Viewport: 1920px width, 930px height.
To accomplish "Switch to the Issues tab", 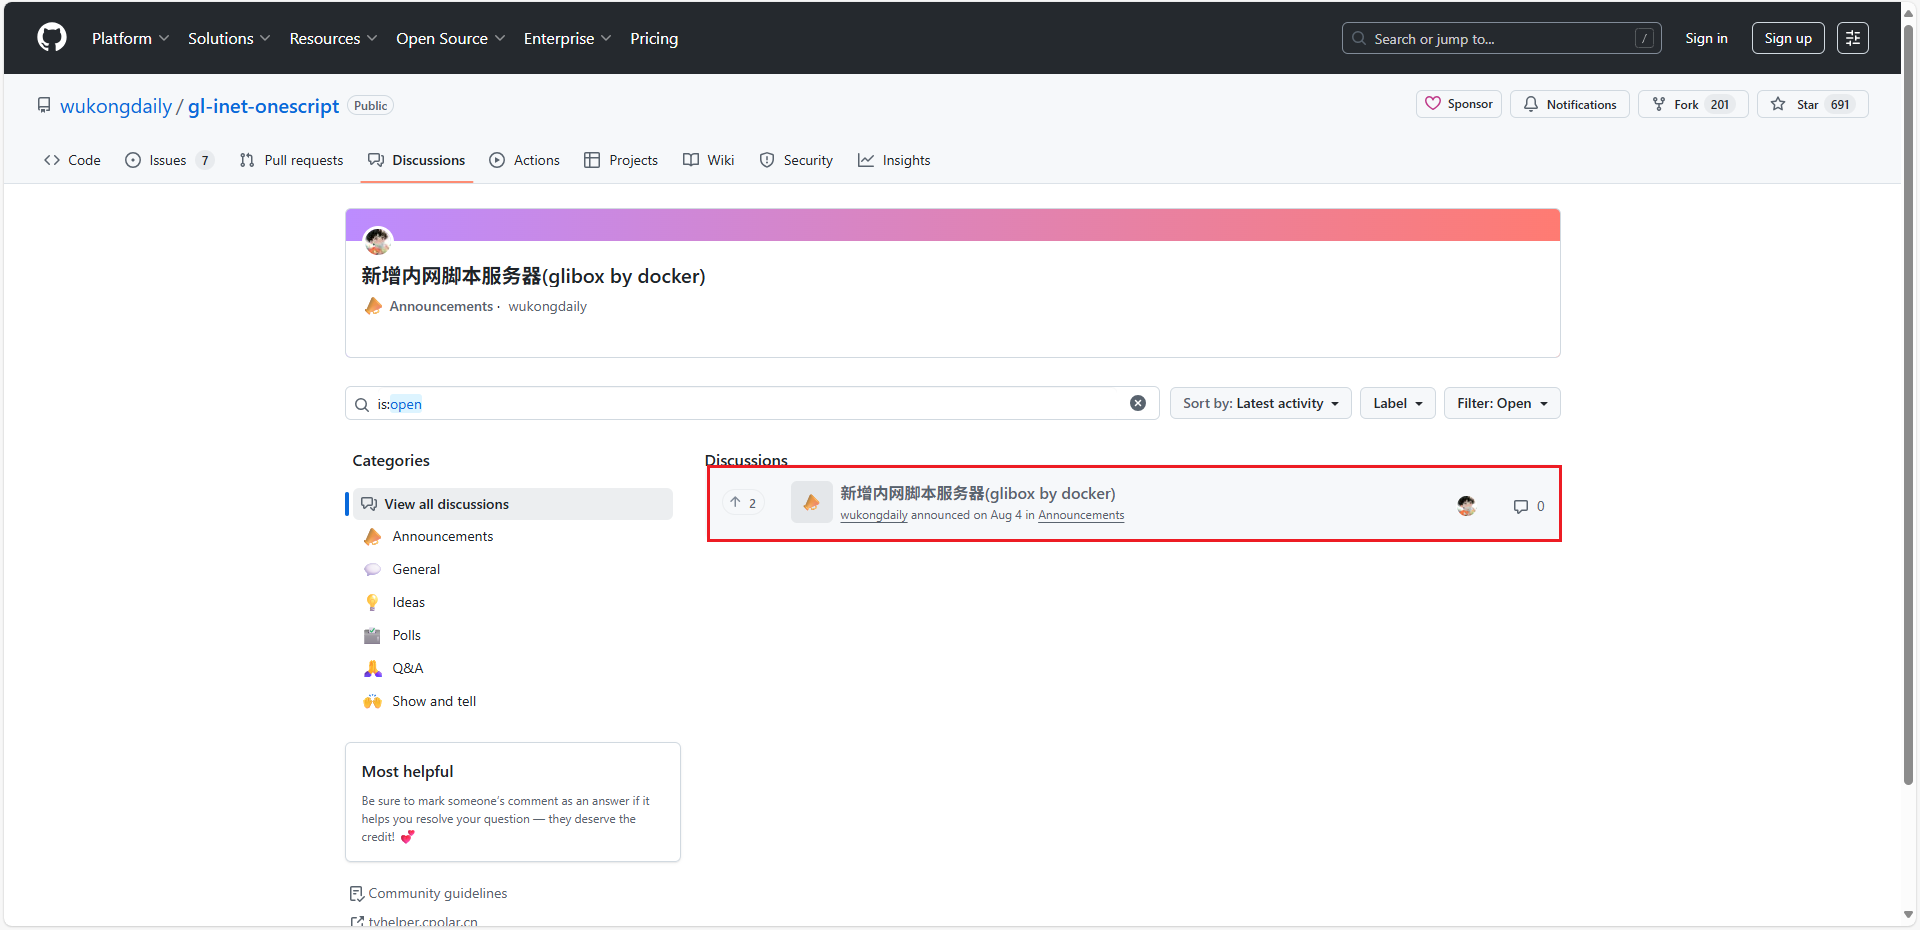I will click(168, 160).
